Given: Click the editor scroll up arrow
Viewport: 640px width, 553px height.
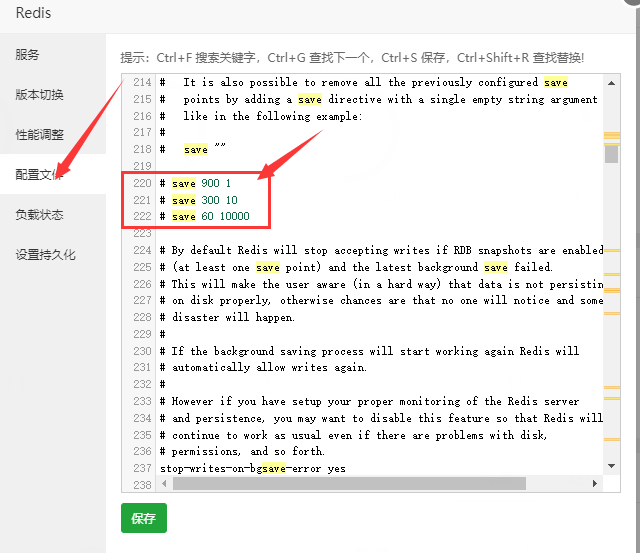Looking at the screenshot, I should tap(611, 83).
